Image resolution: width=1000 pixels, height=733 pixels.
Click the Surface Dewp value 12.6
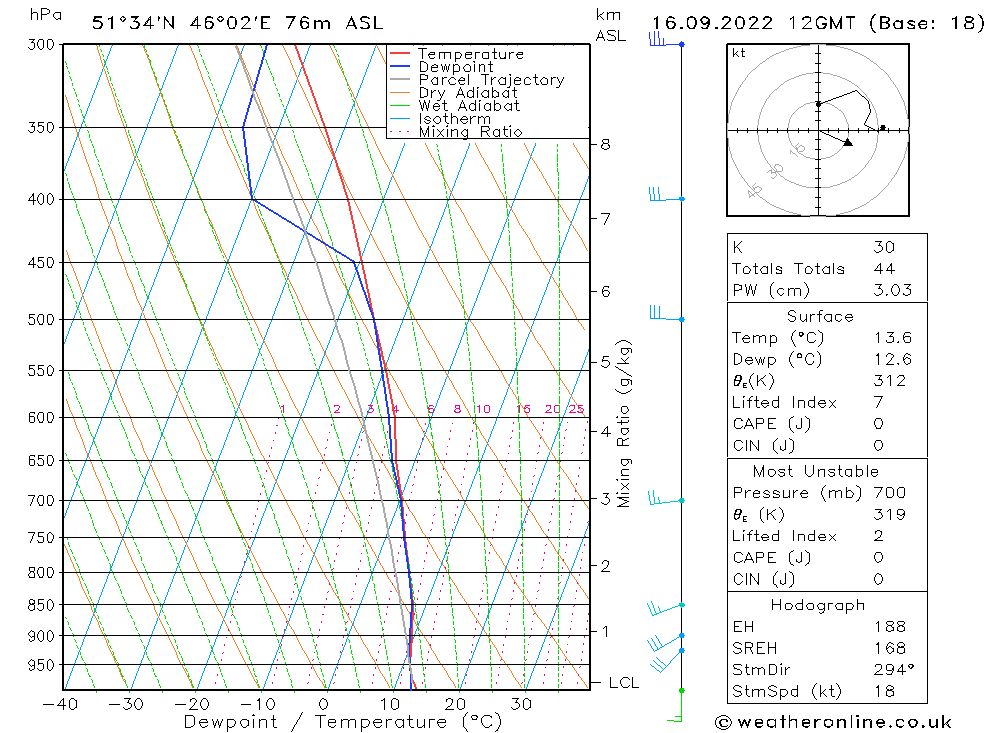pos(893,359)
